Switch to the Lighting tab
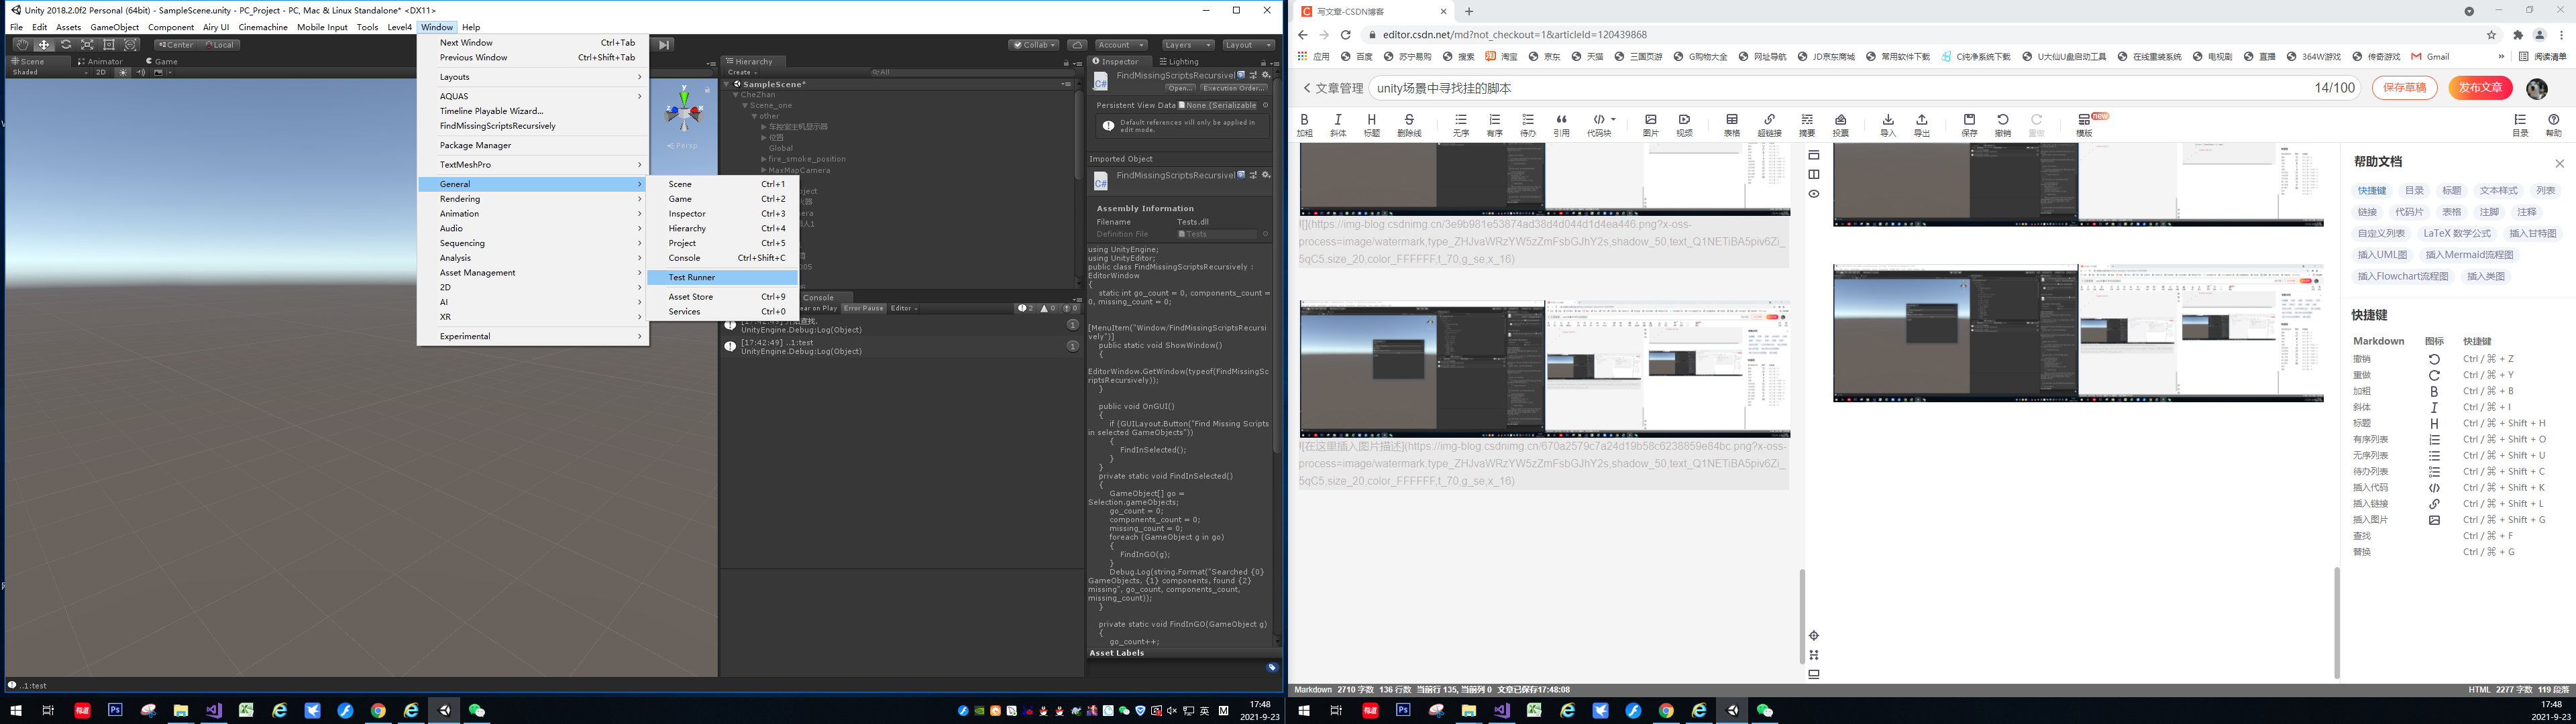Viewport: 2576px width, 724px height. (x=1181, y=62)
